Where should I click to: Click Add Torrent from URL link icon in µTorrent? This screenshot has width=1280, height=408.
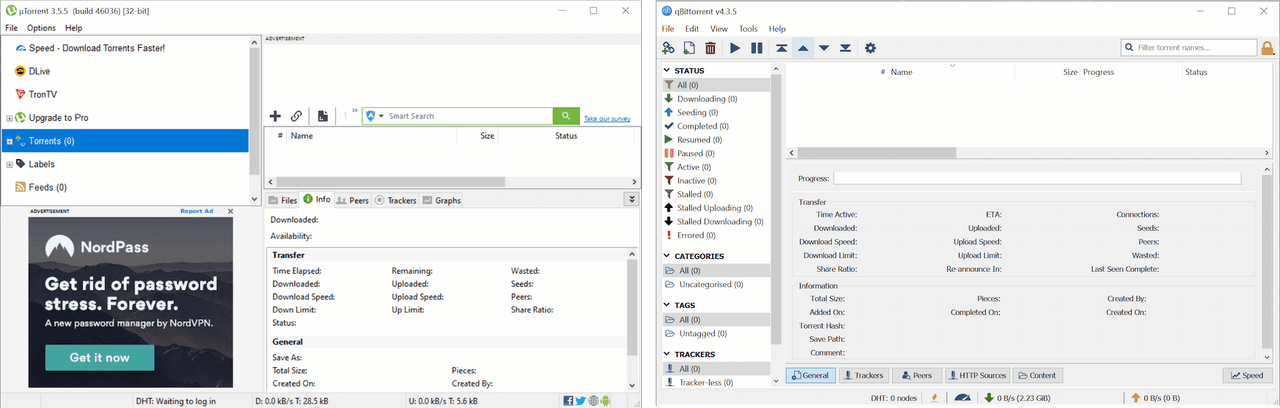297,116
